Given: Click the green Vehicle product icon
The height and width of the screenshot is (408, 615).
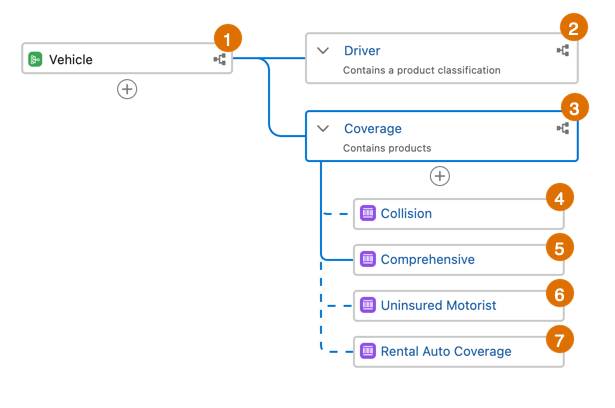Looking at the screenshot, I should (x=35, y=59).
